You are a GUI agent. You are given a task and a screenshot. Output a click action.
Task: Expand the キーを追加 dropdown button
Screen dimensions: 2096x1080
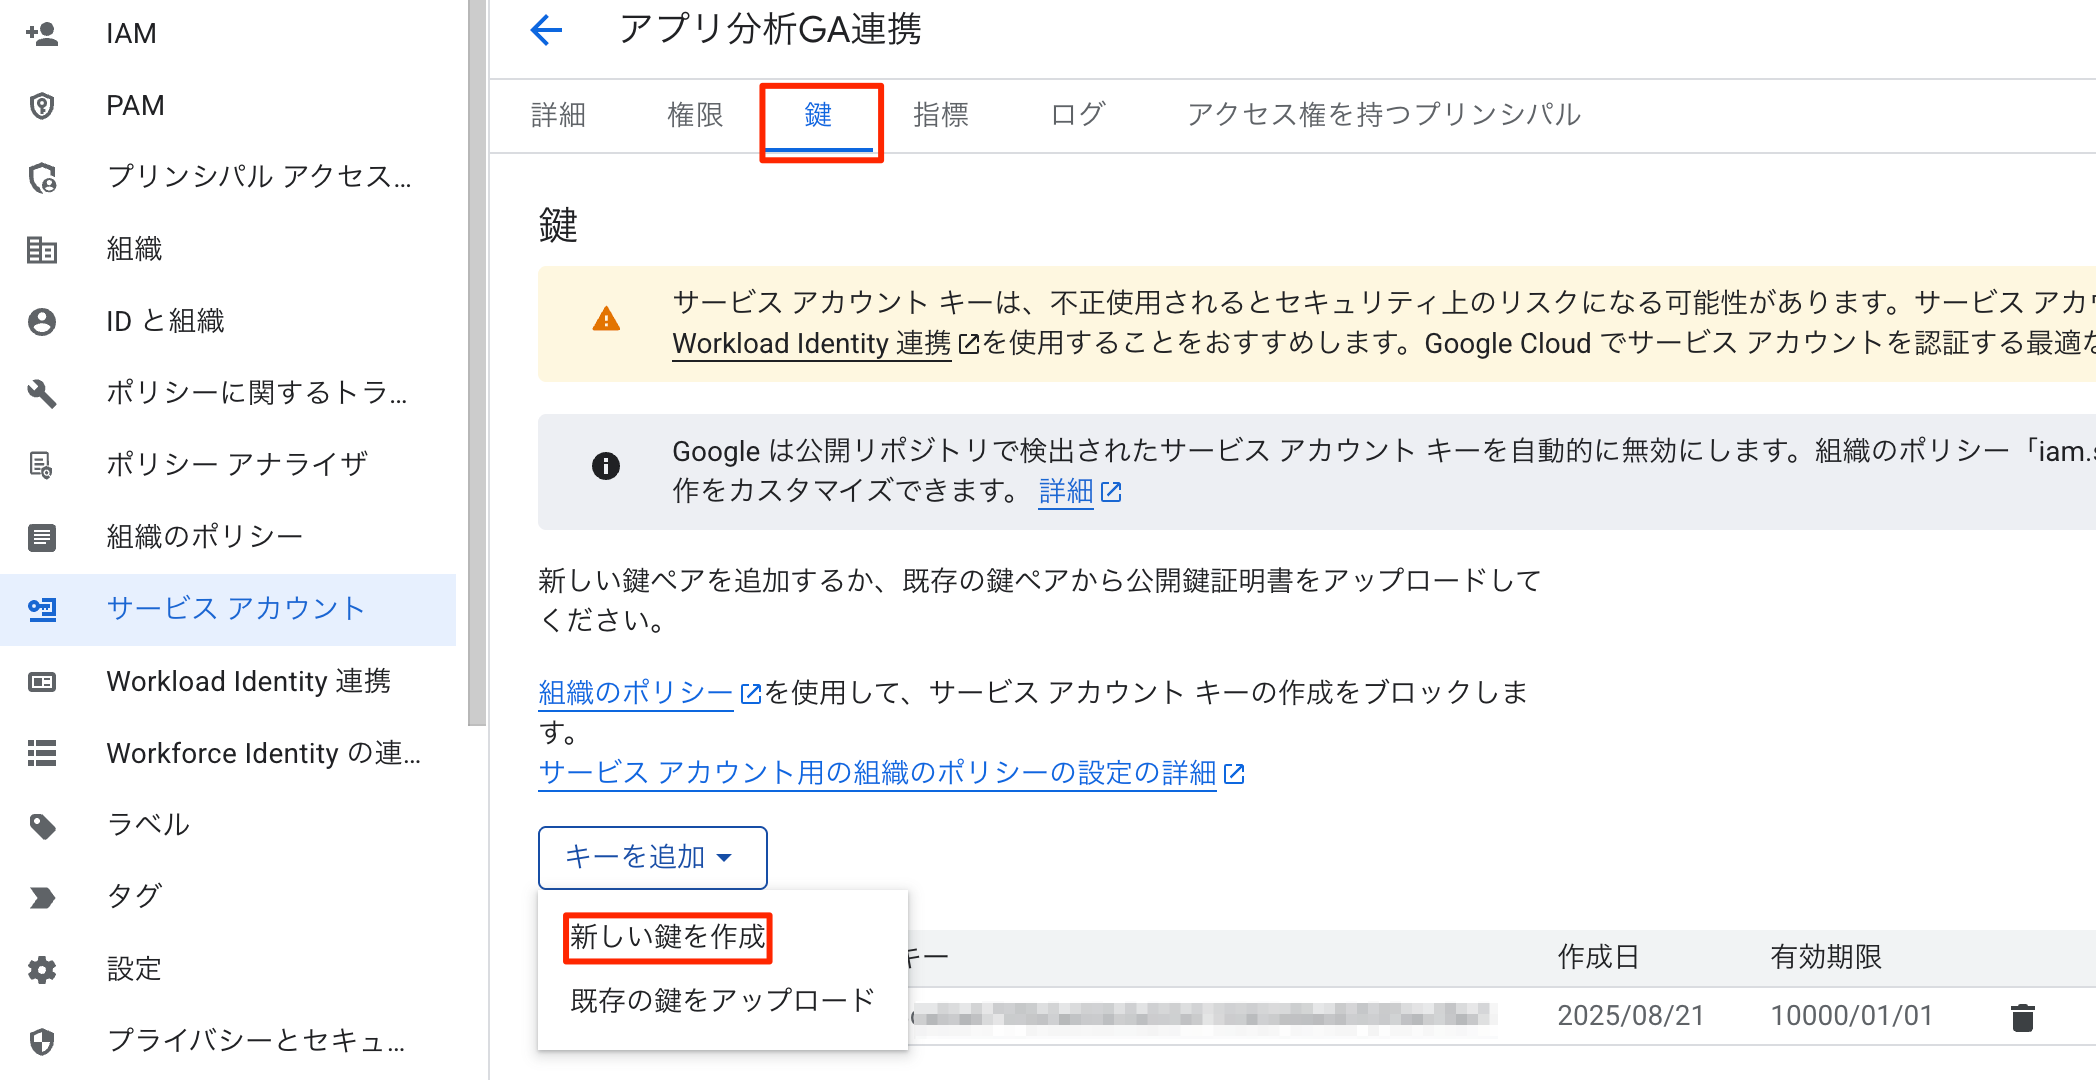(x=653, y=857)
